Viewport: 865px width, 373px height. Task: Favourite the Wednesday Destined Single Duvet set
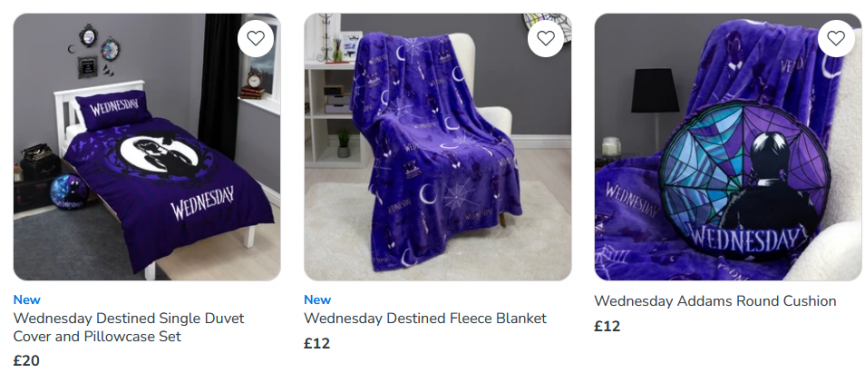255,38
